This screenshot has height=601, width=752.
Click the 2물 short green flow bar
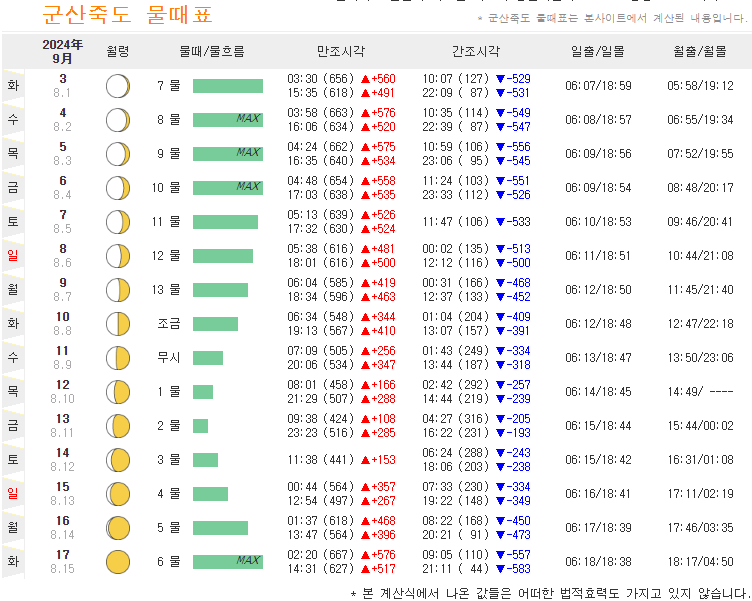click(200, 426)
